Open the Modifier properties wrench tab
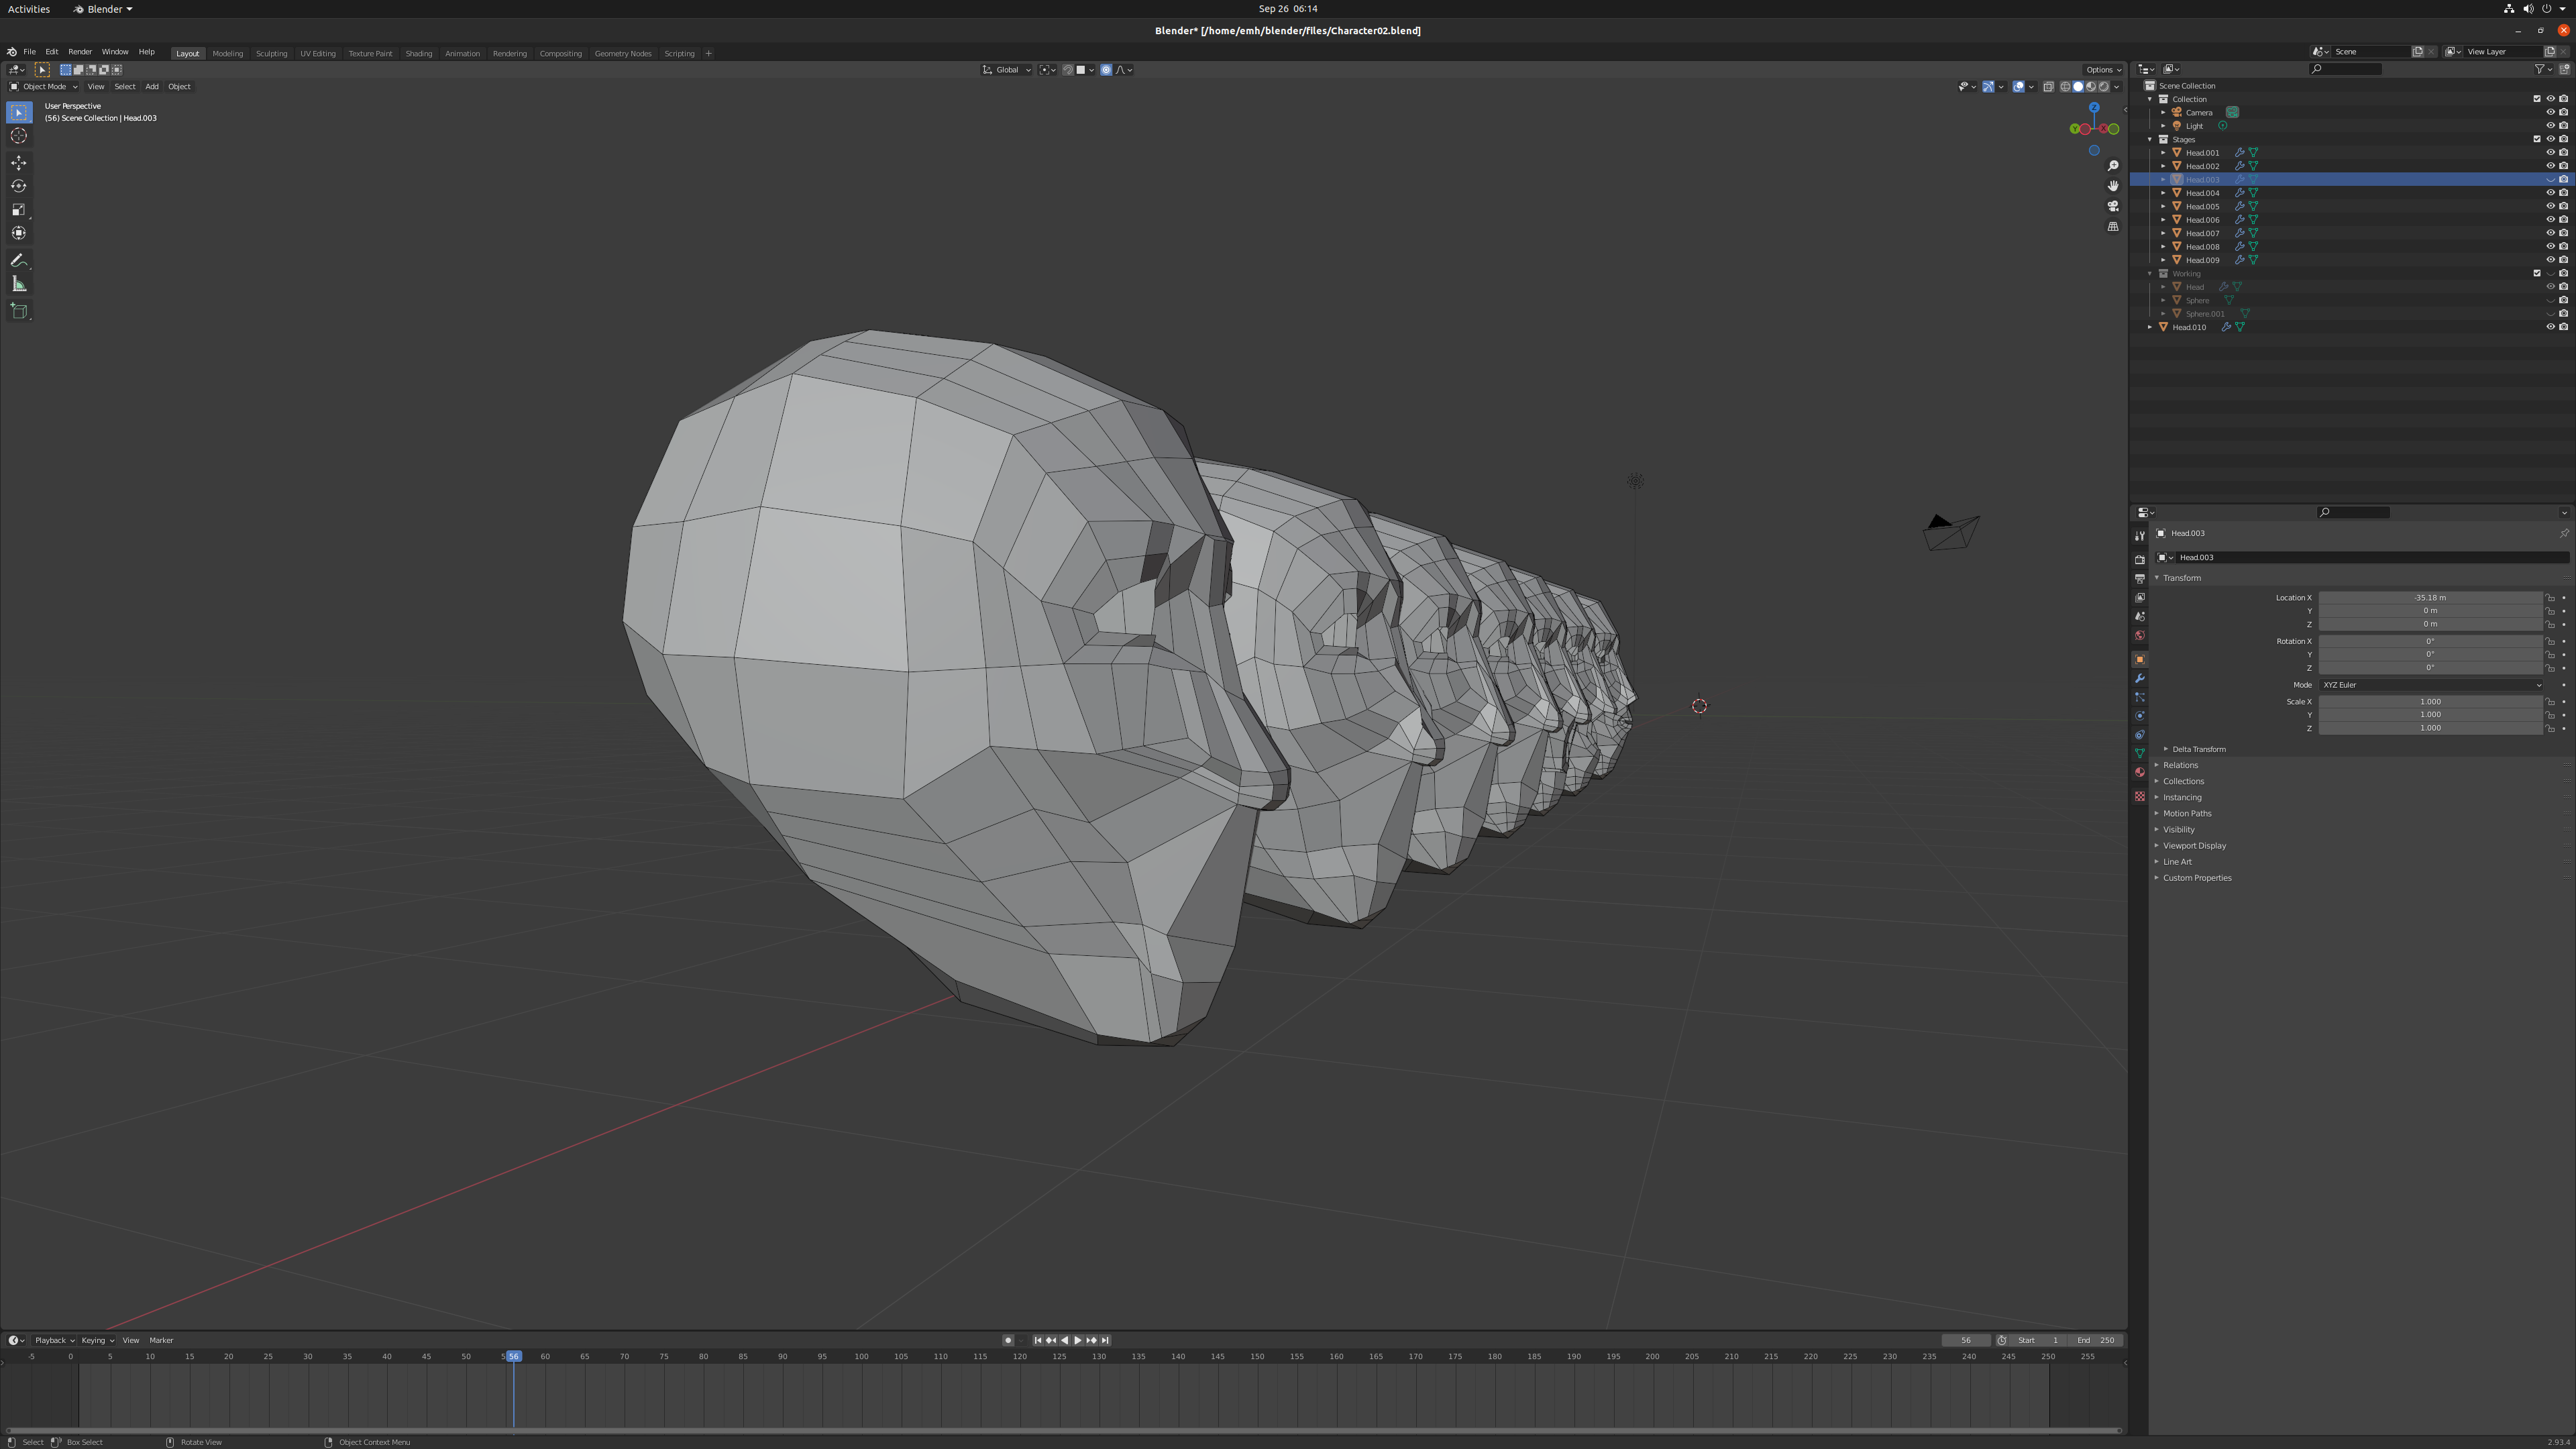The height and width of the screenshot is (1449, 2576). point(2140,679)
